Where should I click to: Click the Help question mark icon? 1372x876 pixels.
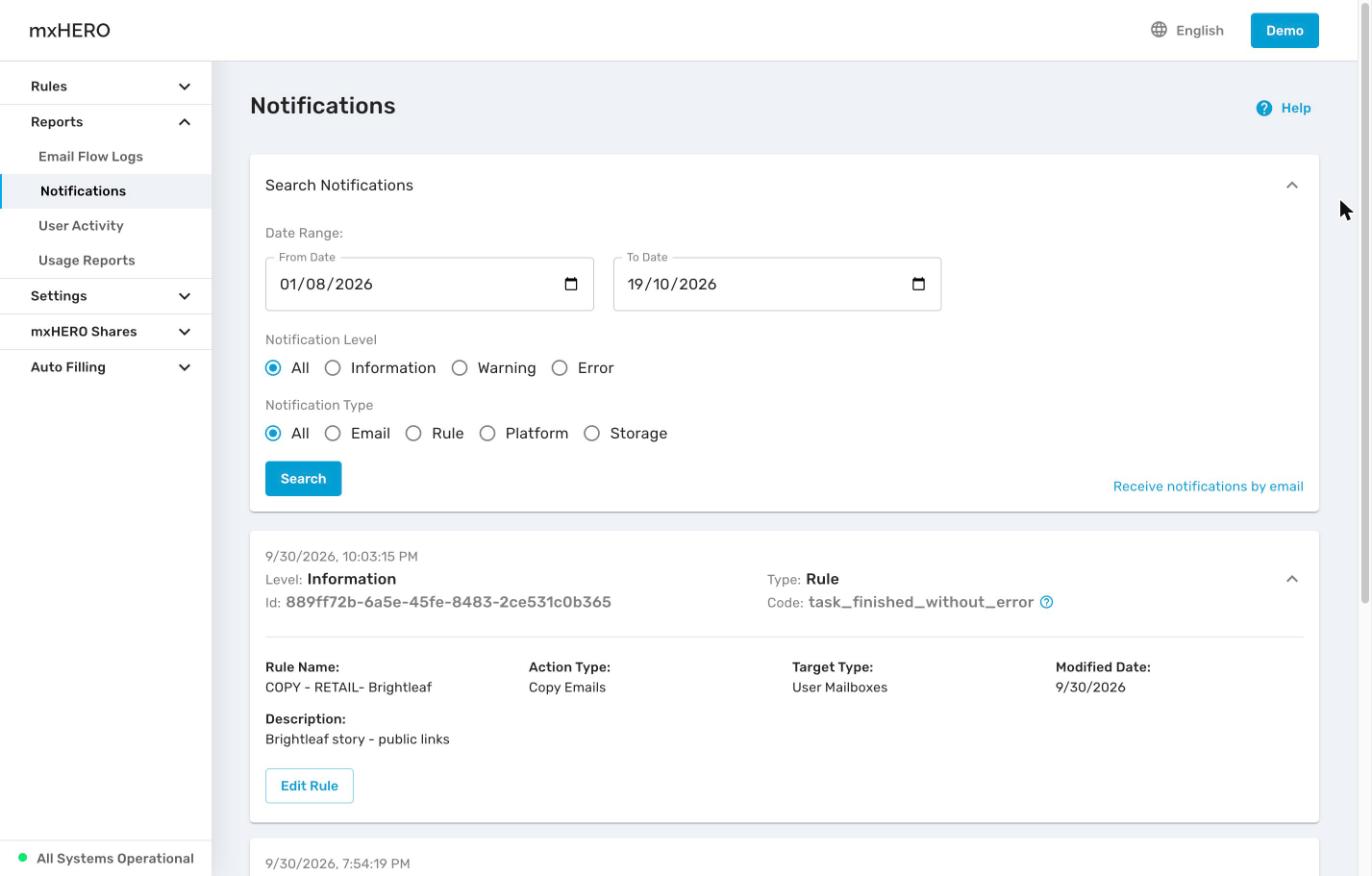1264,108
